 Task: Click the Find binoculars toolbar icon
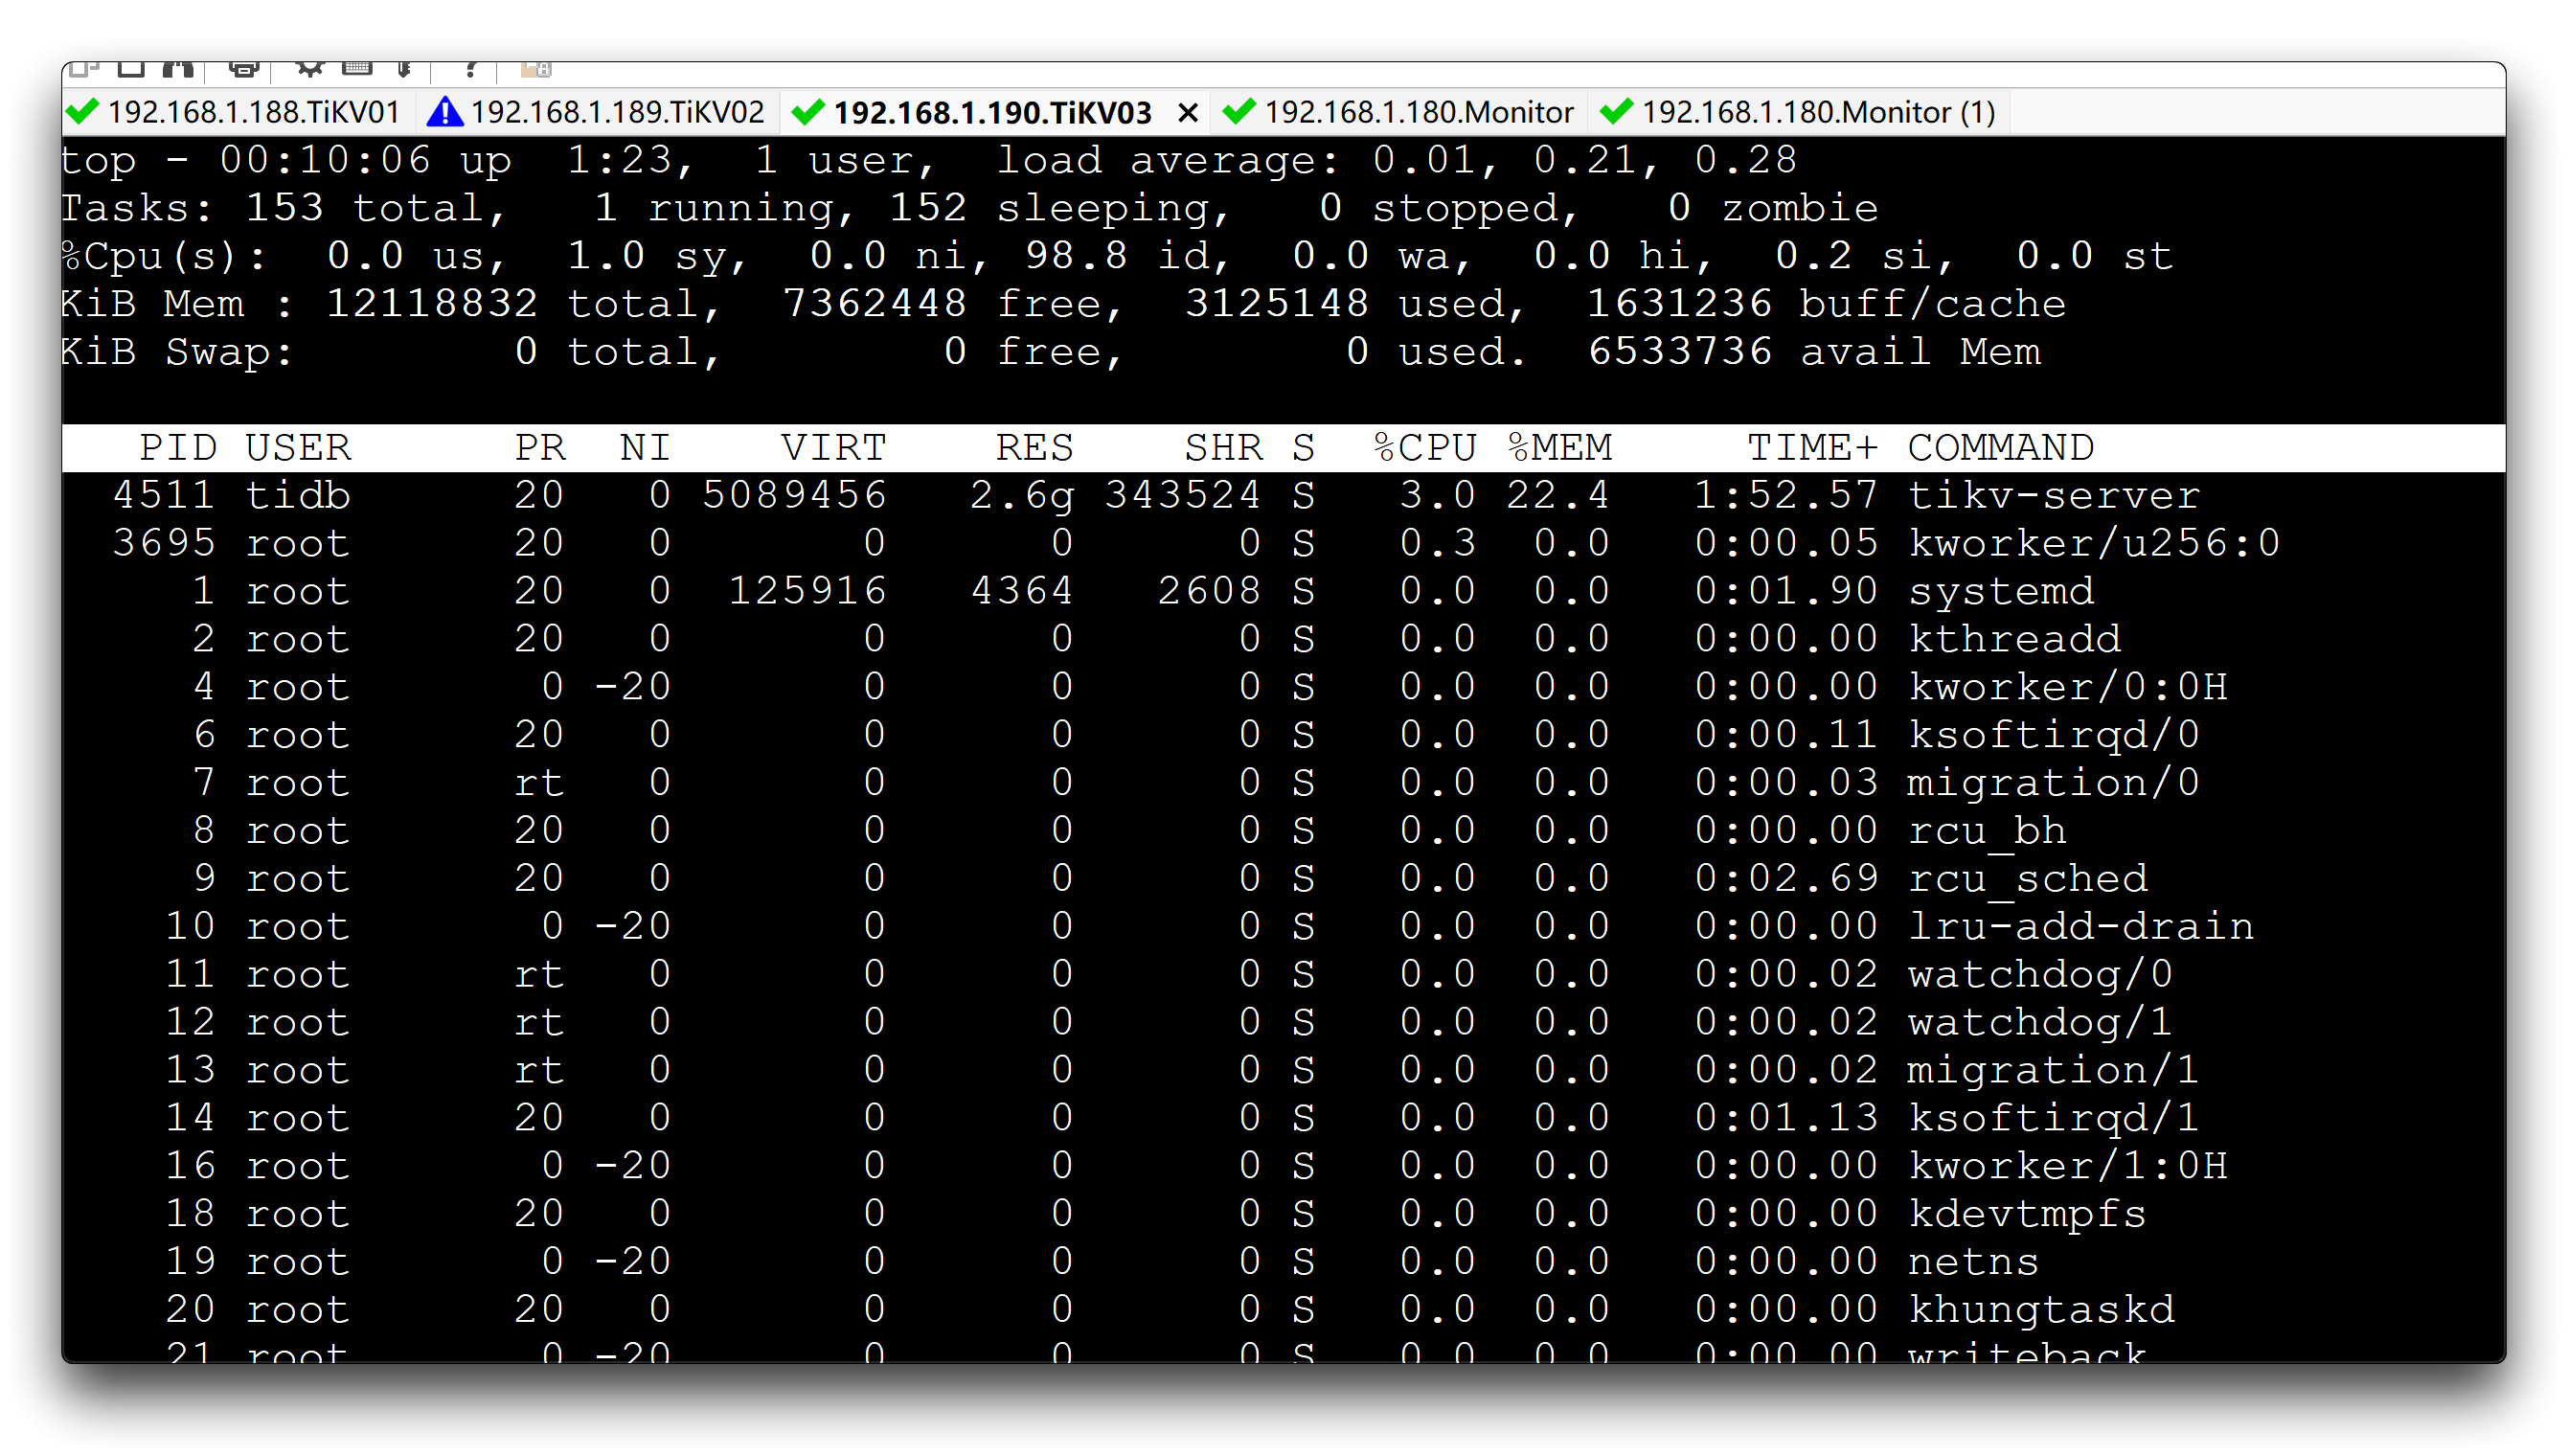pos(178,68)
